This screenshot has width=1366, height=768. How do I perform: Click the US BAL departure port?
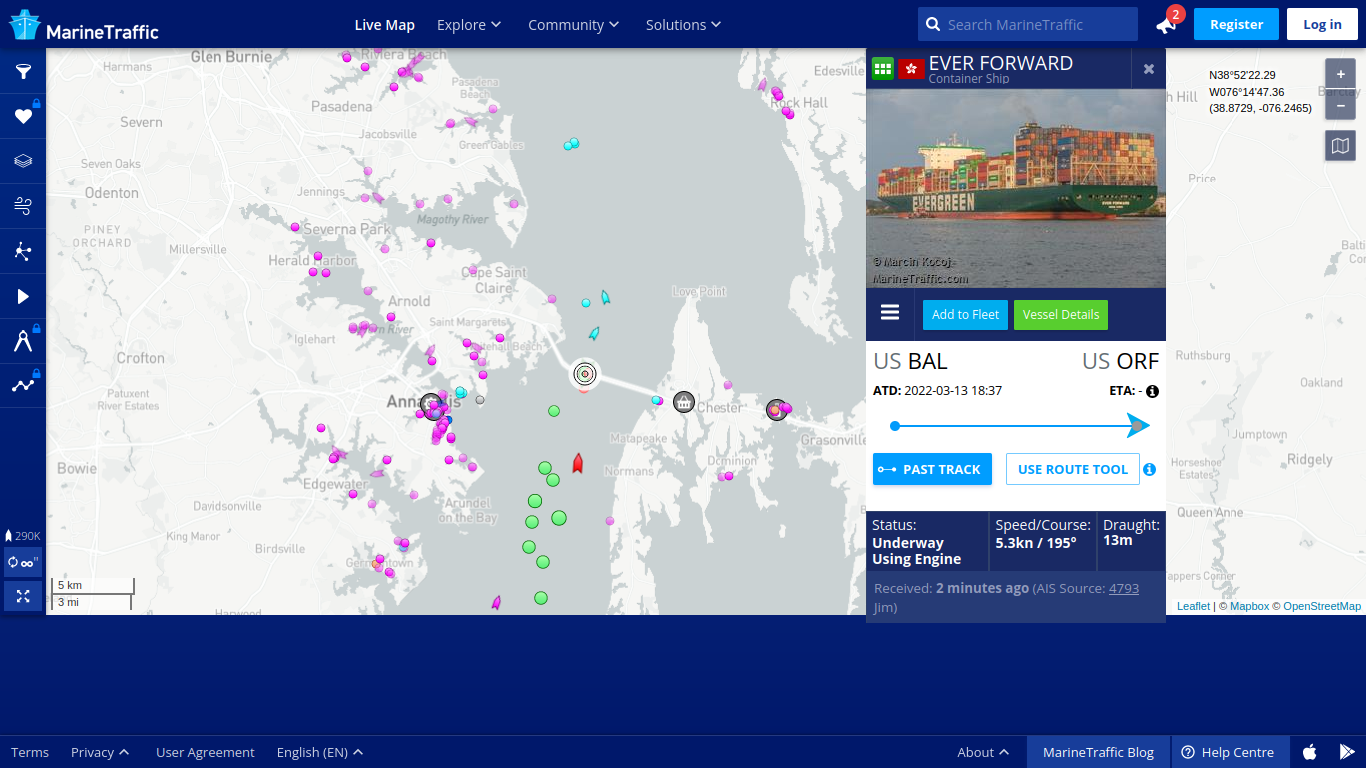[910, 361]
